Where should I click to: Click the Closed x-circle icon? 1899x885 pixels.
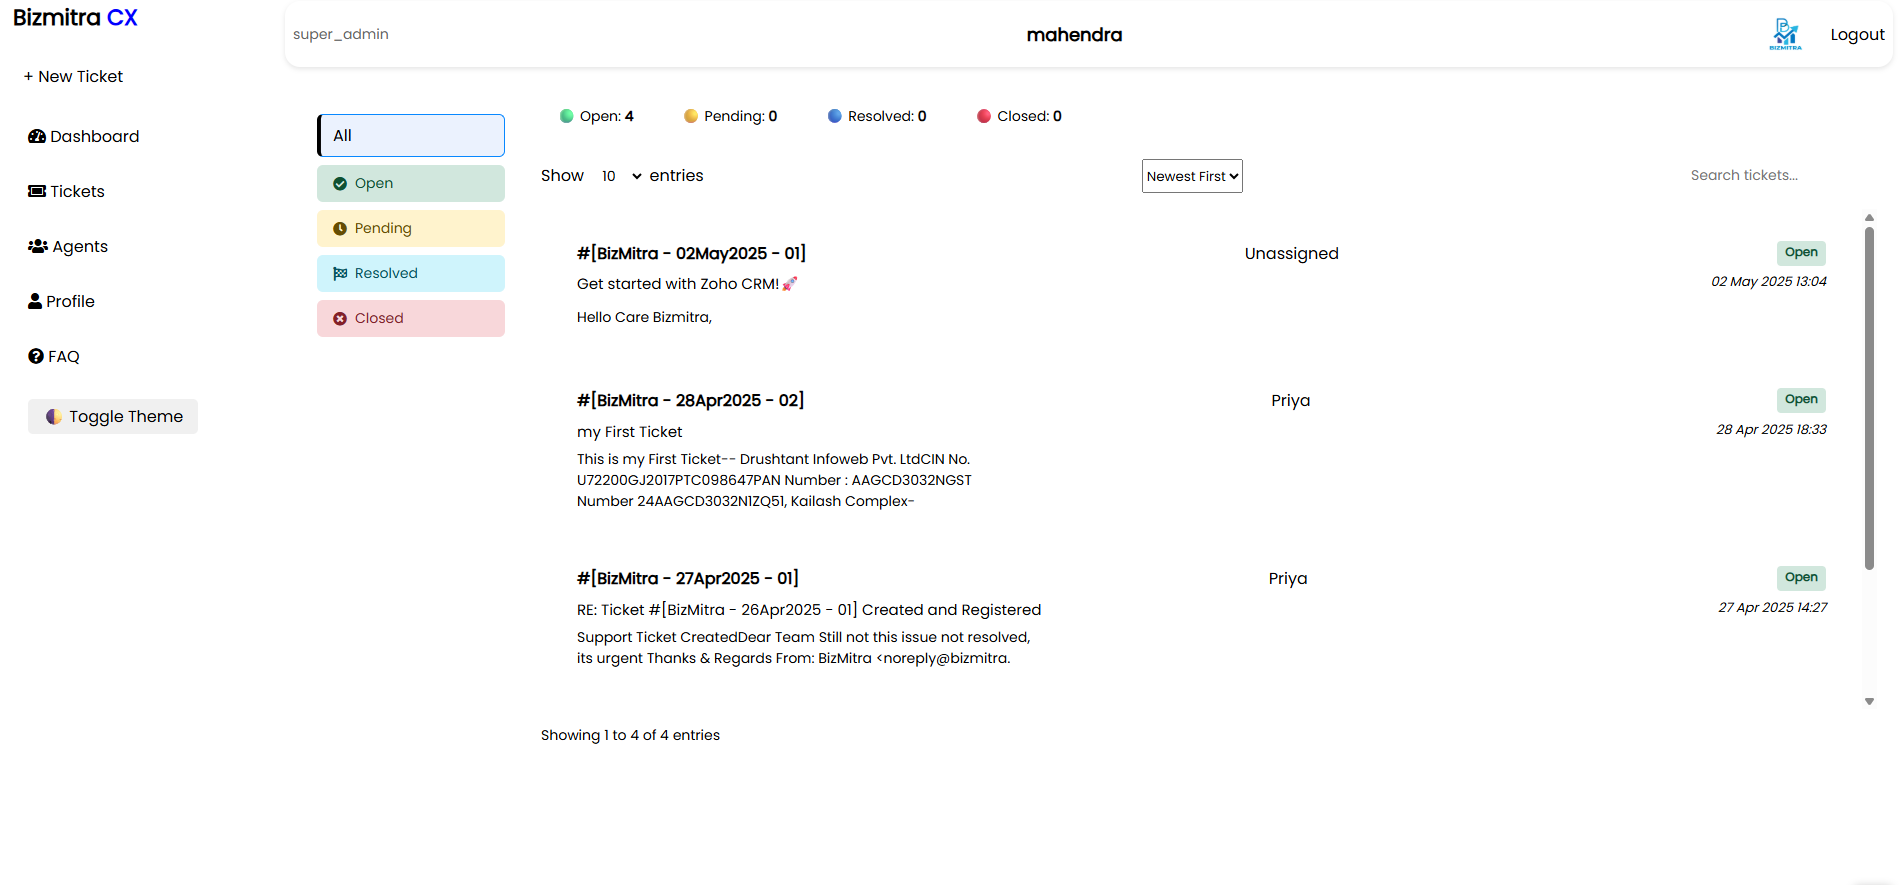click(x=340, y=319)
